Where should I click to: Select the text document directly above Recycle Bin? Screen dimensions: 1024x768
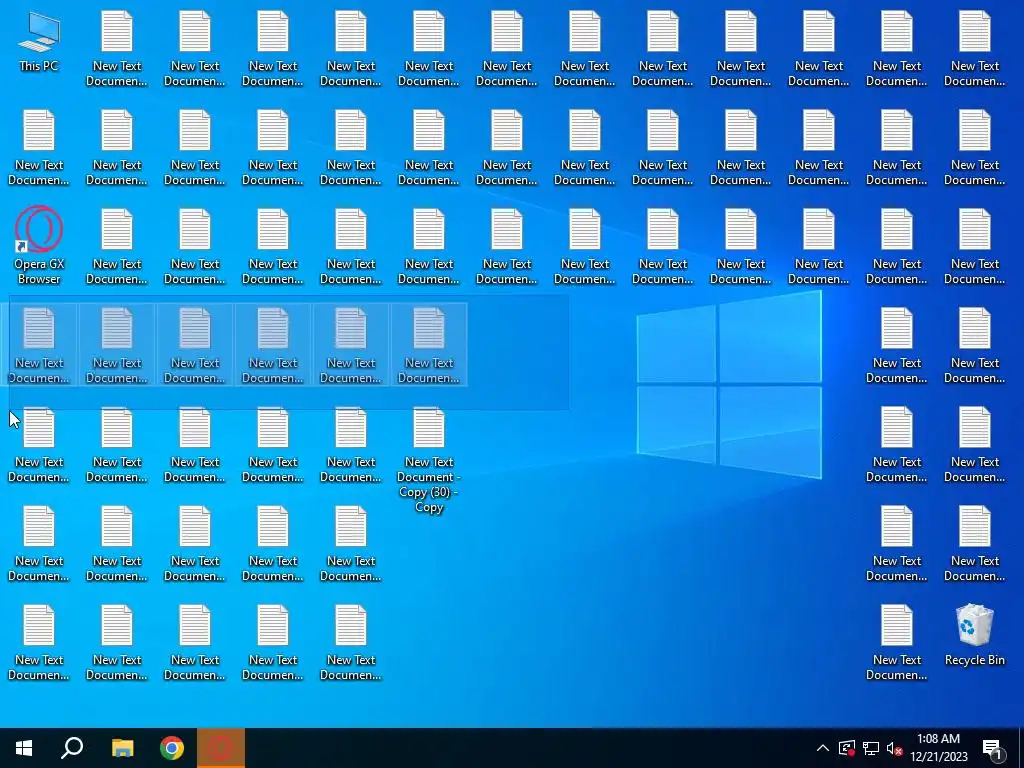point(974,543)
